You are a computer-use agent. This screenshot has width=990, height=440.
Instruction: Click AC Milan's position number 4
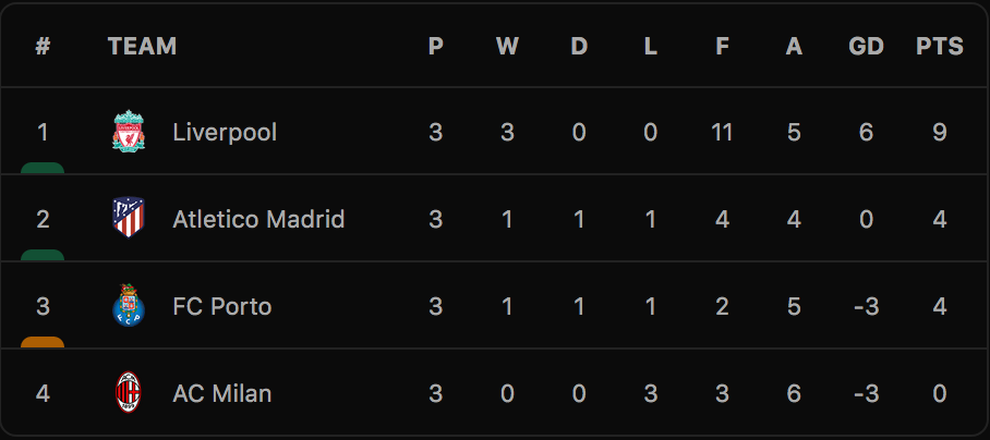pos(42,394)
